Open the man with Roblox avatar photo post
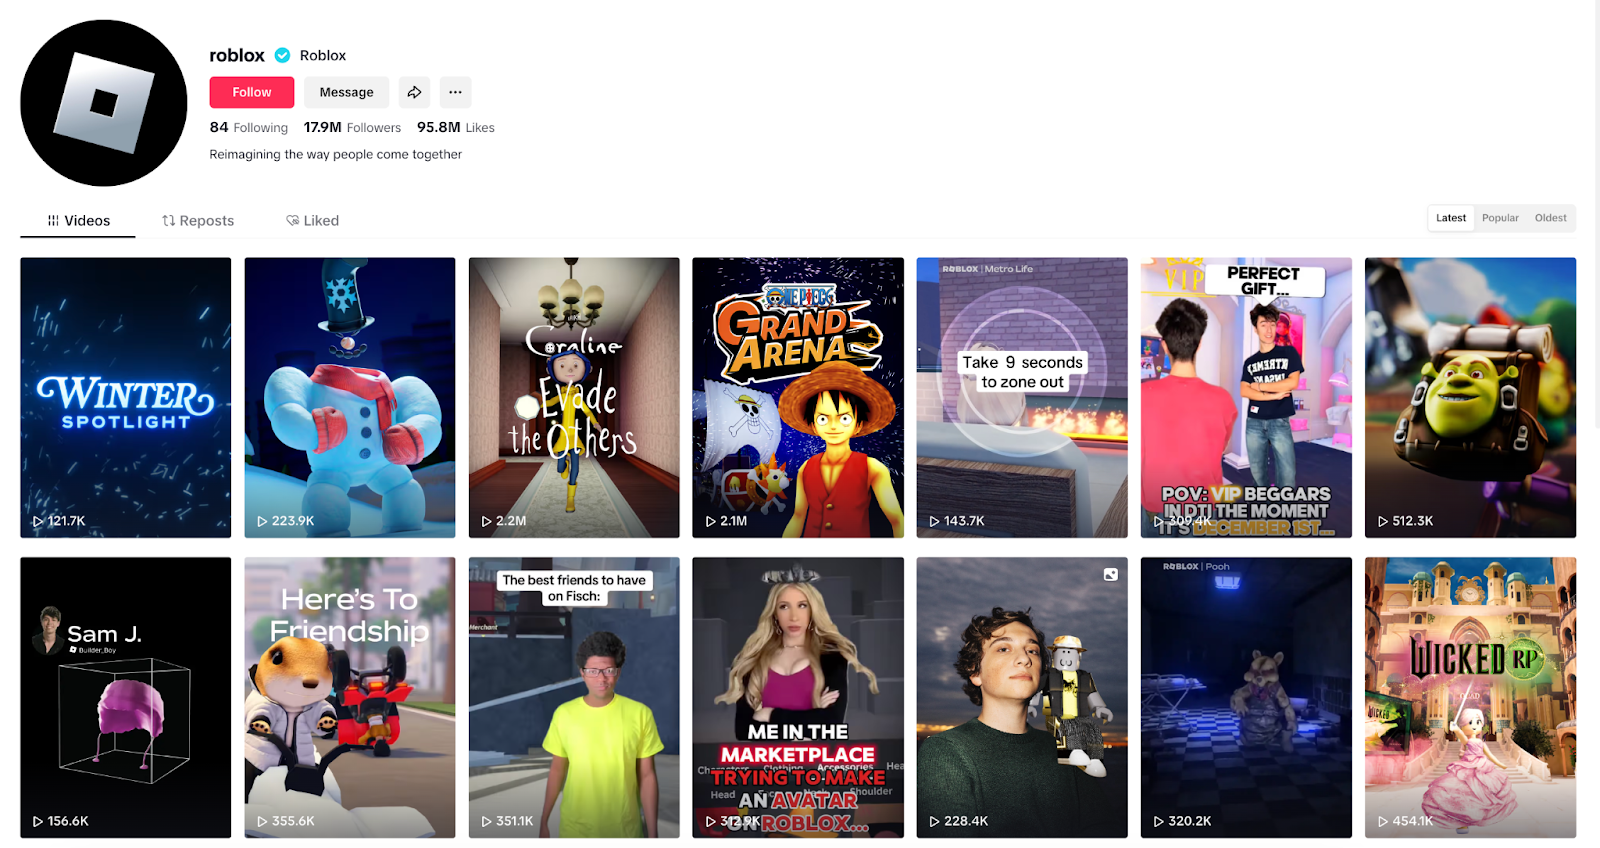This screenshot has width=1600, height=848. click(x=1022, y=697)
